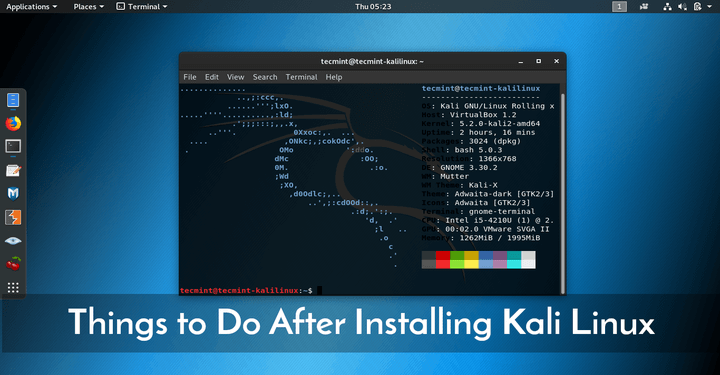Click the "gnome-terminal" terminal line
This screenshot has height=375, width=720.
tap(478, 212)
